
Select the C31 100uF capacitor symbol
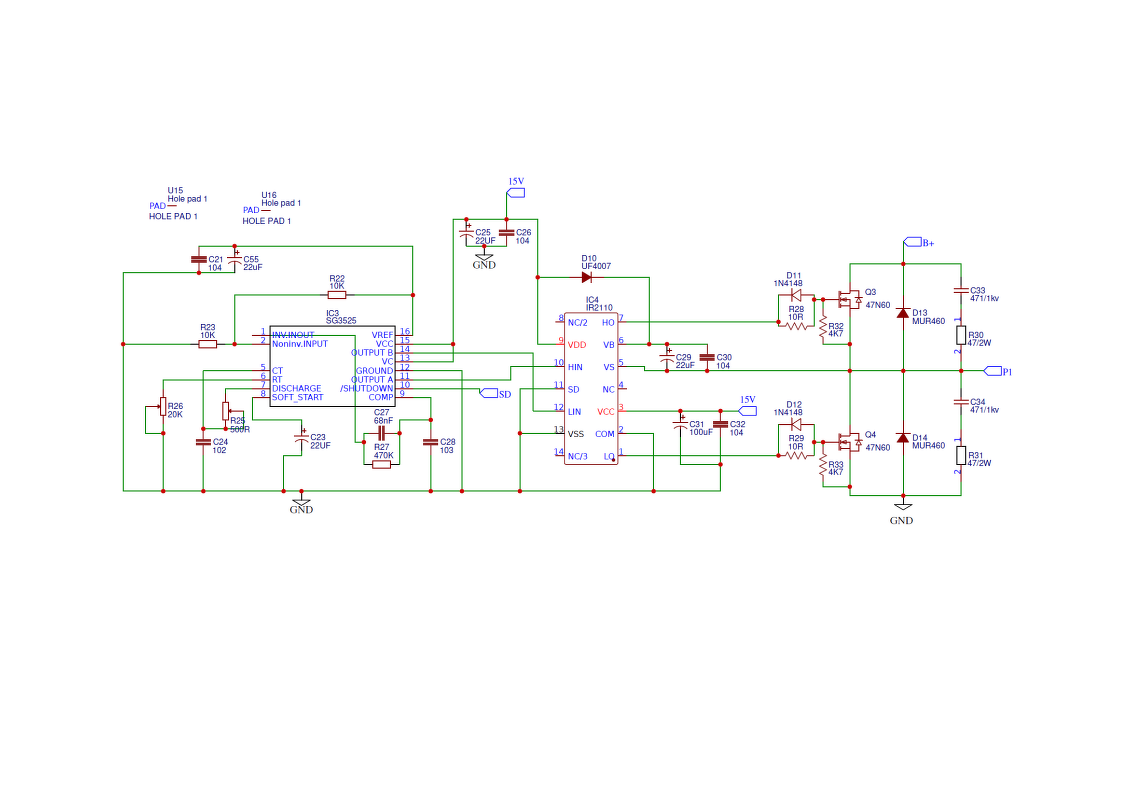tap(680, 425)
